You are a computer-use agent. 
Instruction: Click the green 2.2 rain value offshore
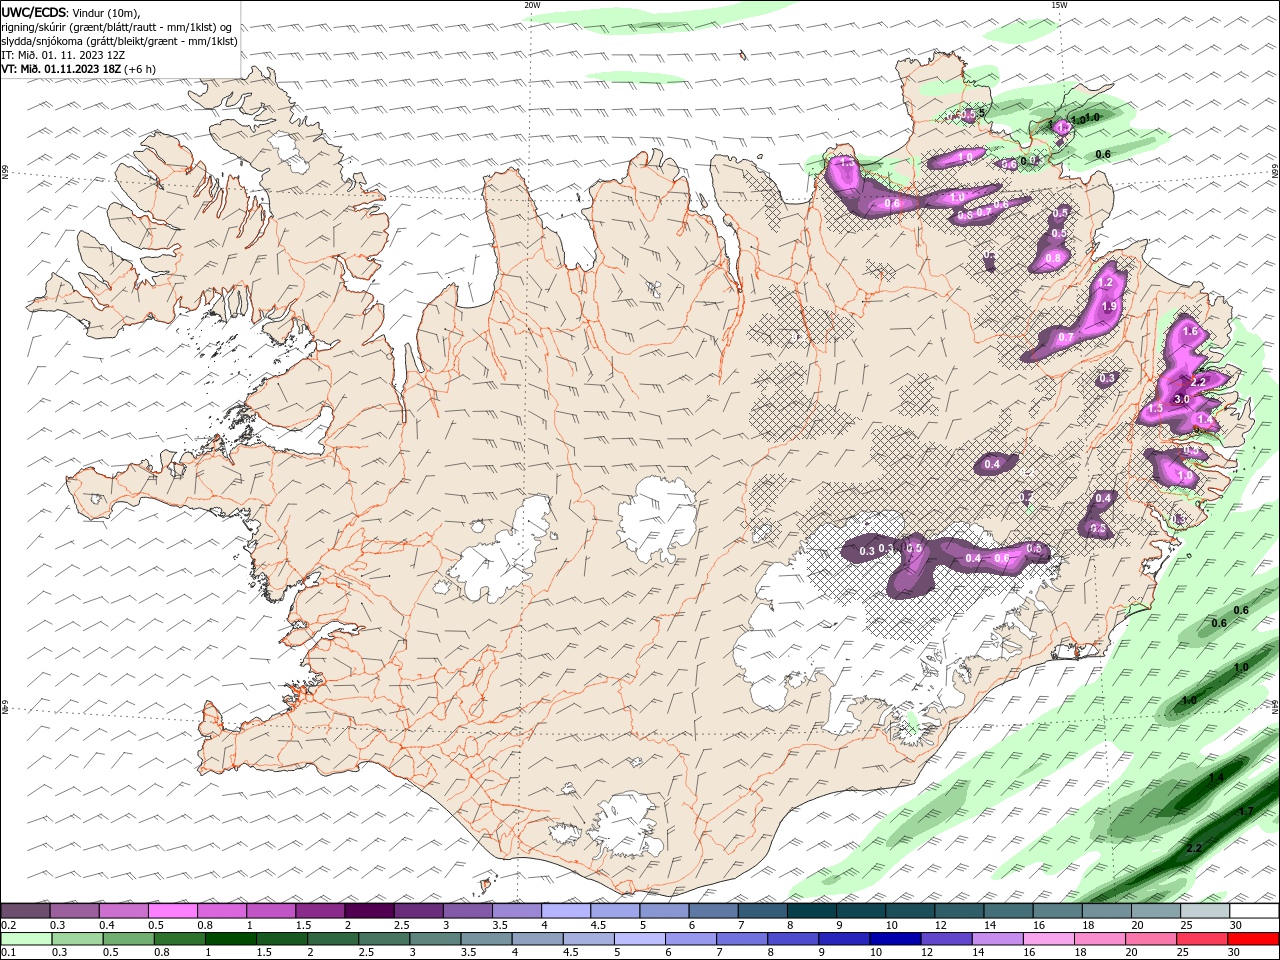[1193, 848]
